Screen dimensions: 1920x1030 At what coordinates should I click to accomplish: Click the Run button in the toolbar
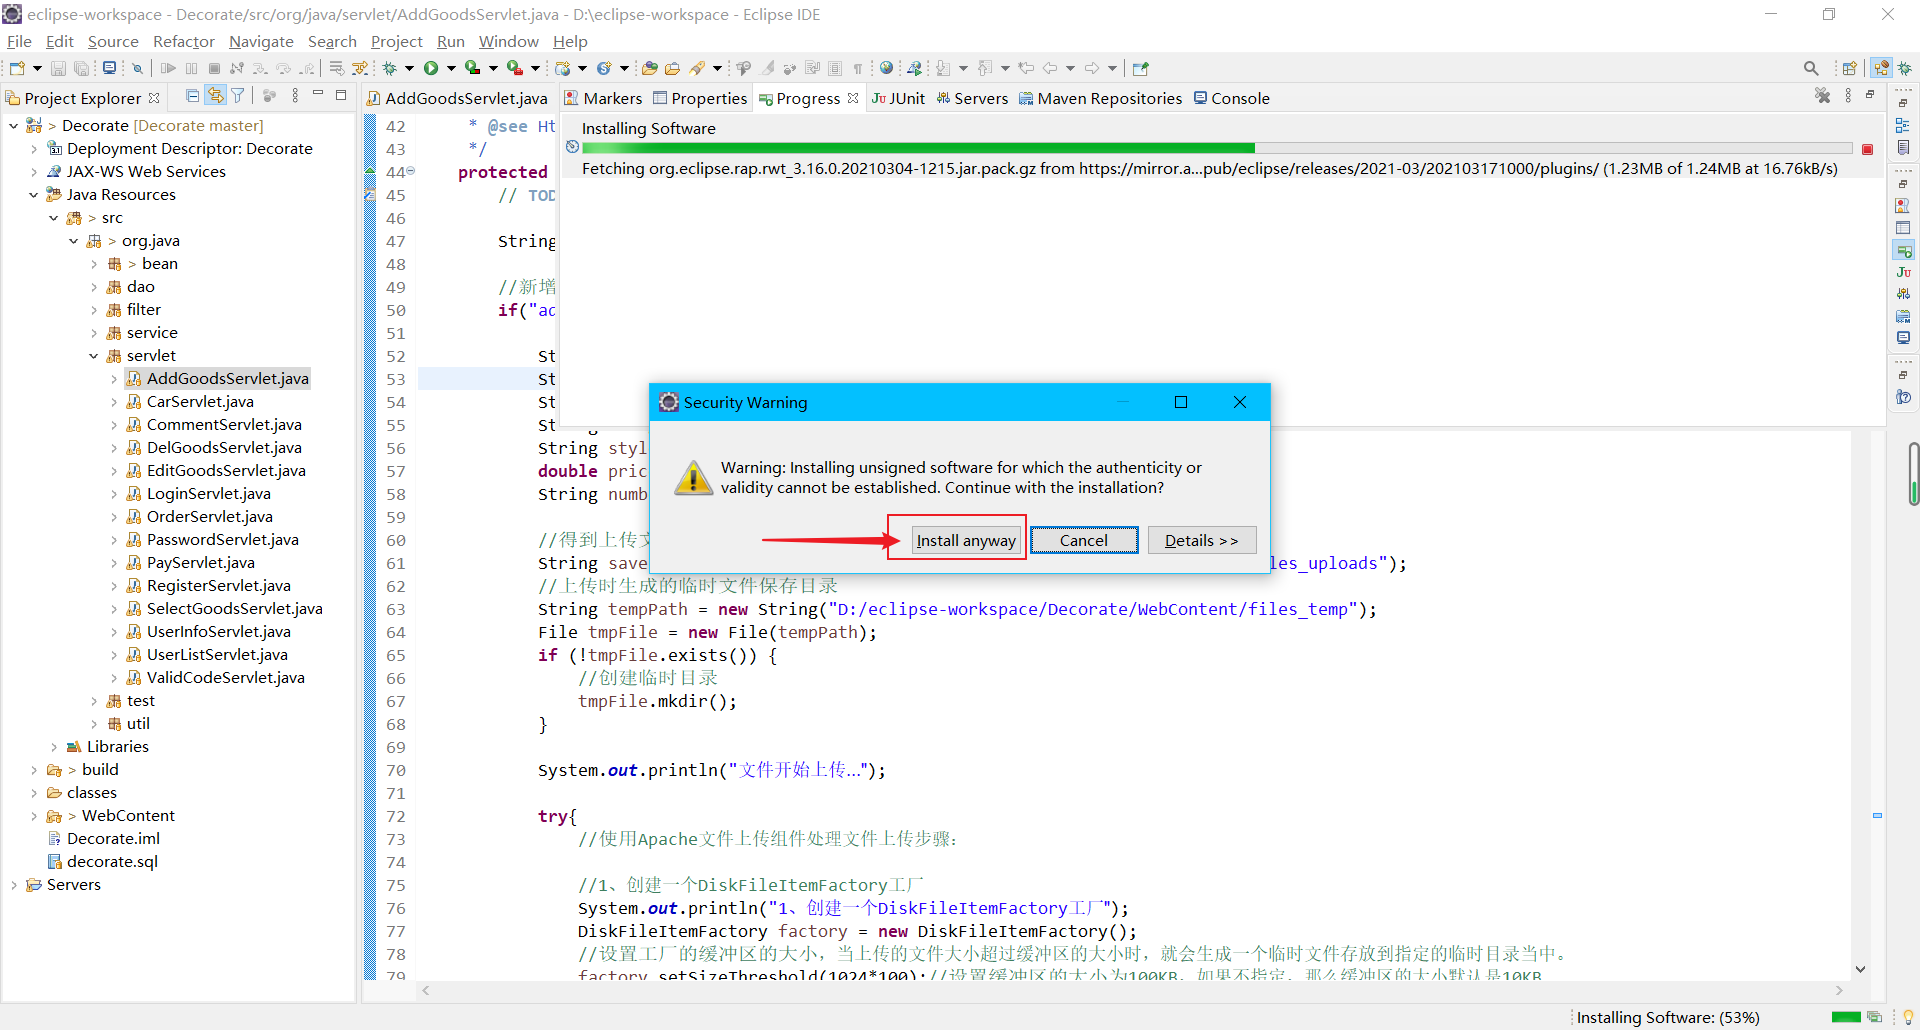(x=431, y=68)
